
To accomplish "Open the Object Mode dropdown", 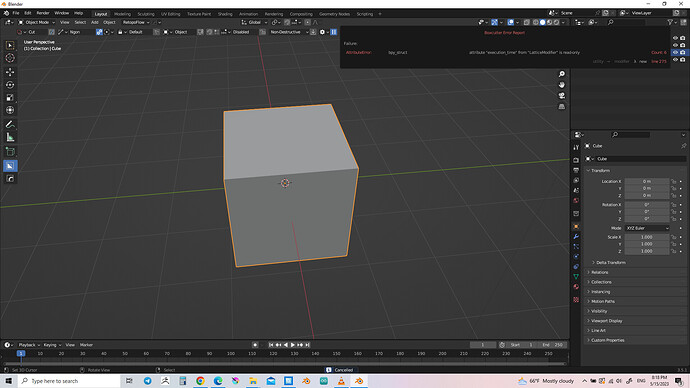I will [x=37, y=22].
